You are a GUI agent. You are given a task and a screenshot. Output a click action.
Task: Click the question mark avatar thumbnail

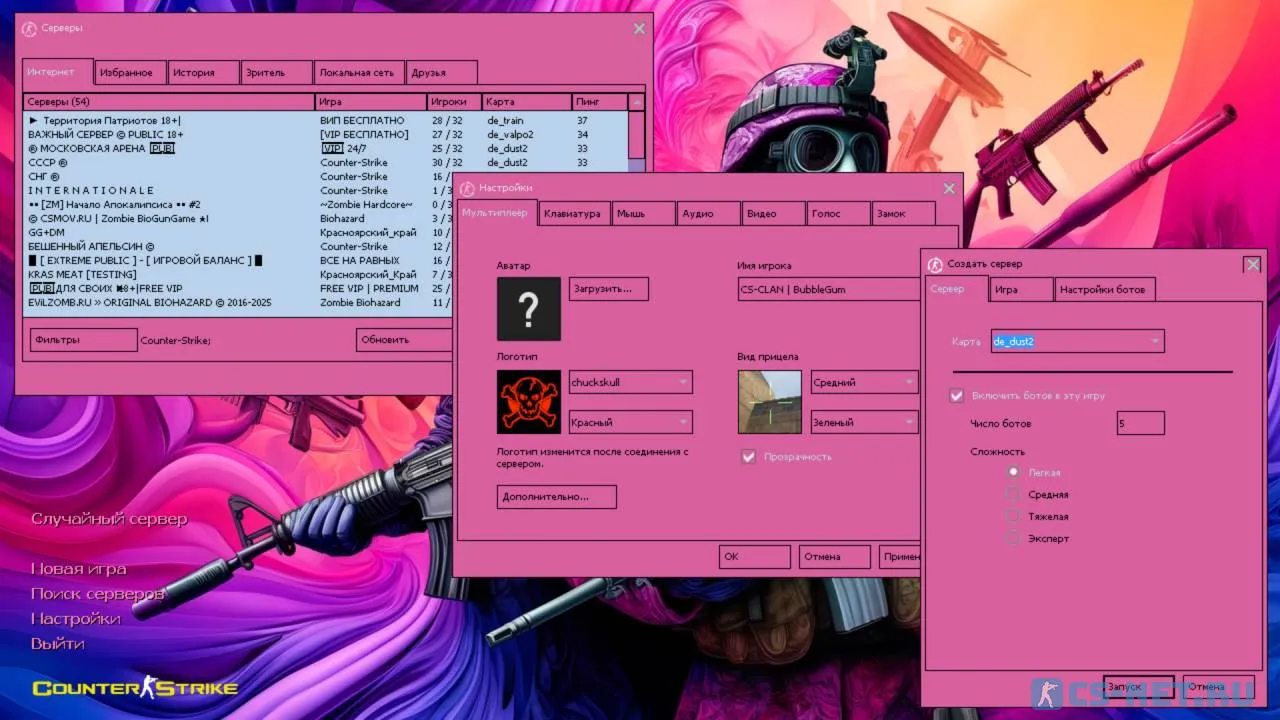pyautogui.click(x=529, y=309)
